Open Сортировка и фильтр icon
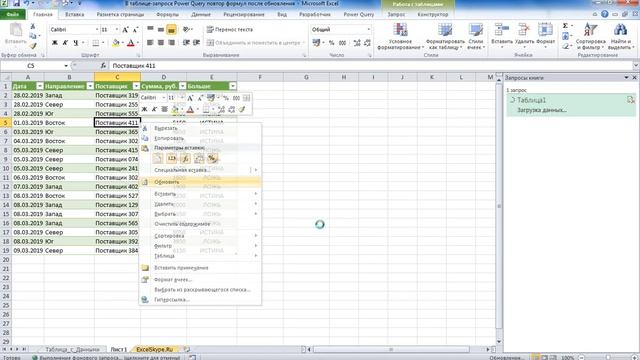This screenshot has width=640, height=360. 590,30
